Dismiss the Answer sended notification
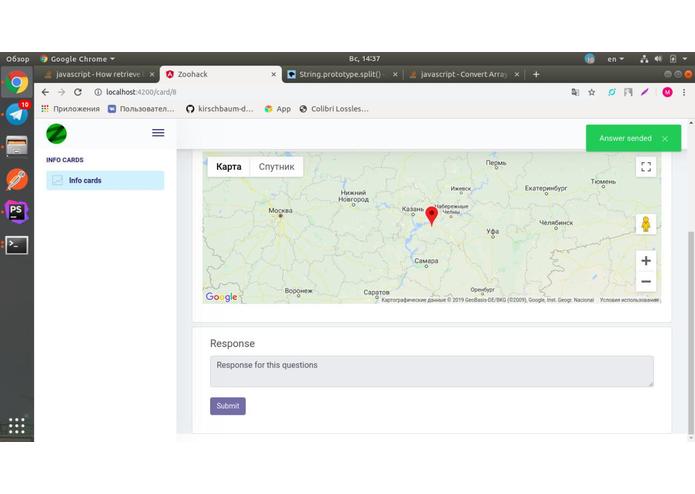The width and height of the screenshot is (695, 494). pos(665,139)
